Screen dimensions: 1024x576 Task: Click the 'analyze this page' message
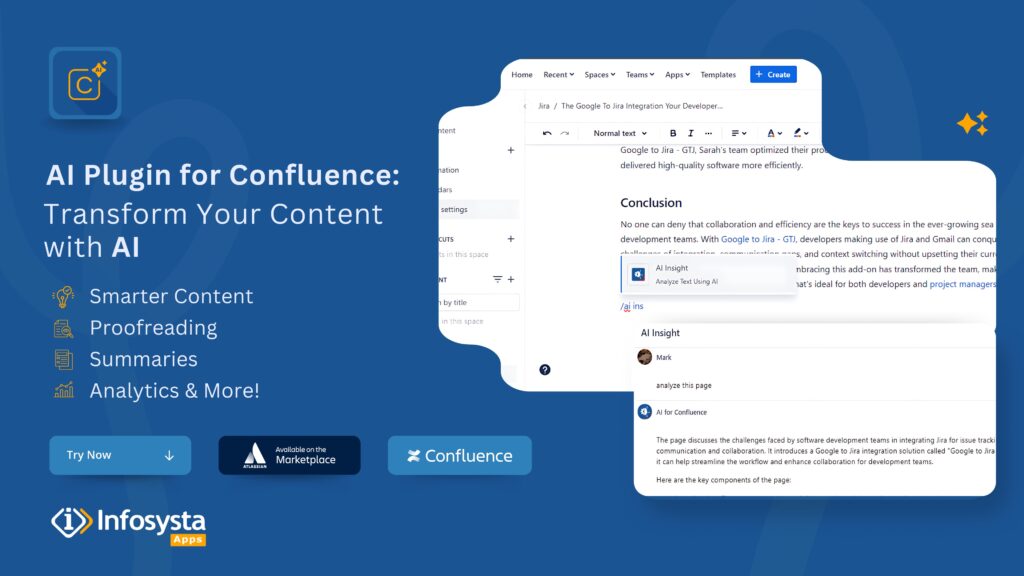[684, 385]
